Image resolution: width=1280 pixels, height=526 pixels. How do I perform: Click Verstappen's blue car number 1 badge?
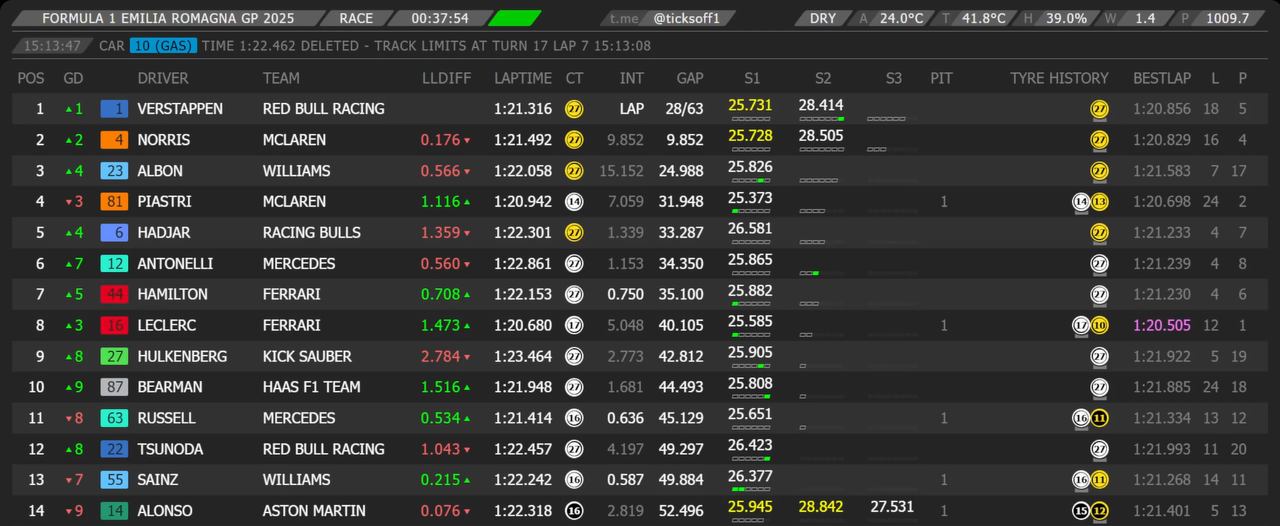tap(114, 109)
